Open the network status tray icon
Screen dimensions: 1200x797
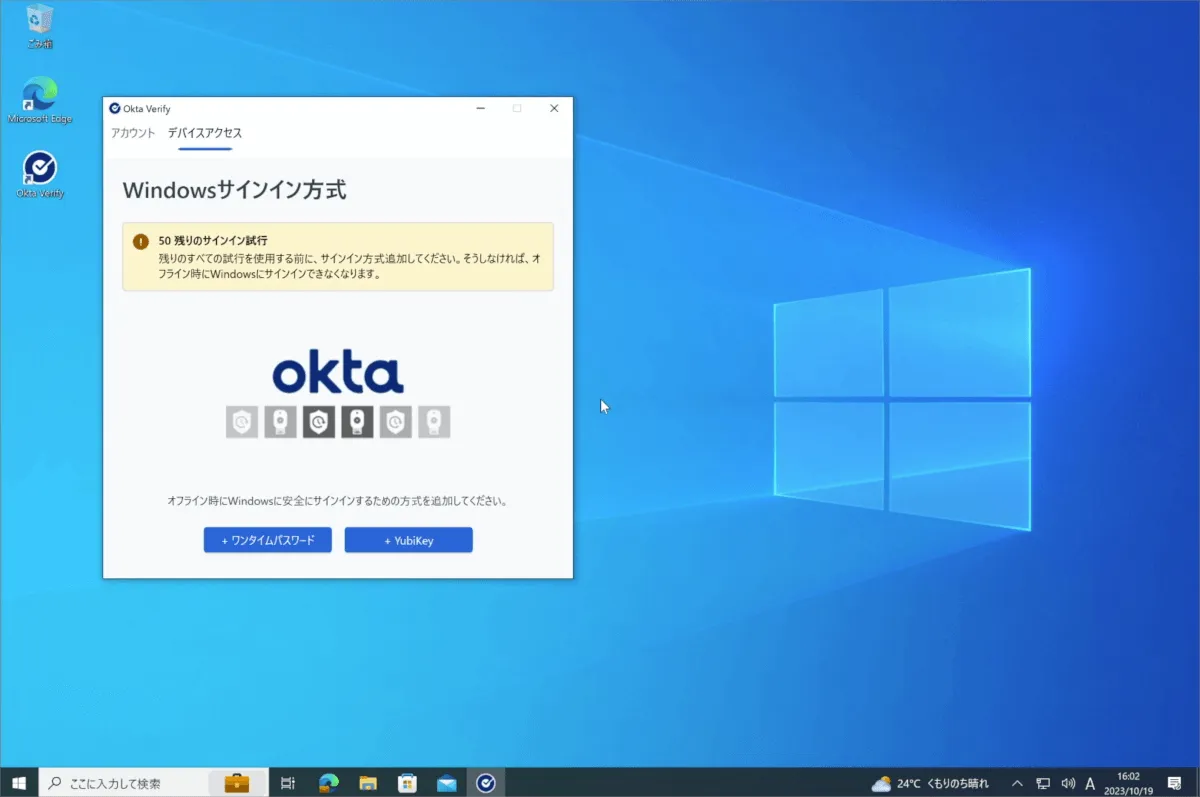[1043, 783]
